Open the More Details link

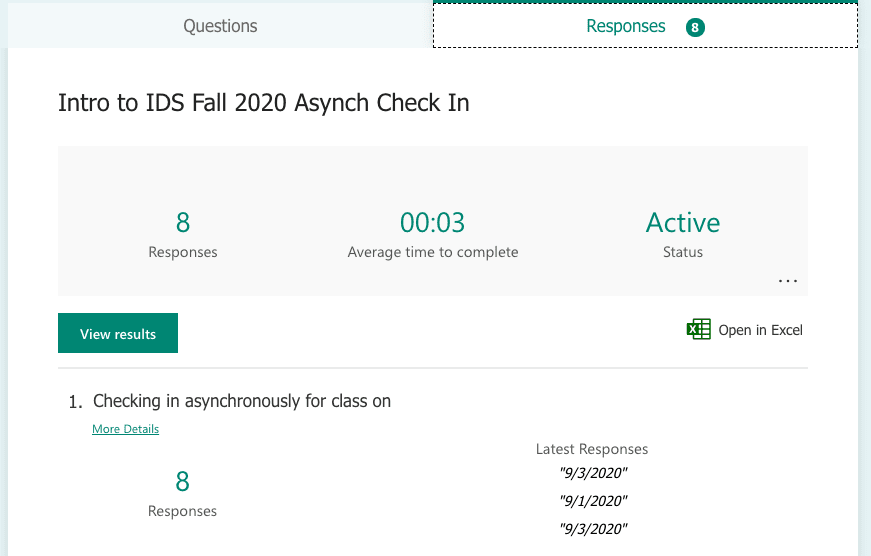125,429
